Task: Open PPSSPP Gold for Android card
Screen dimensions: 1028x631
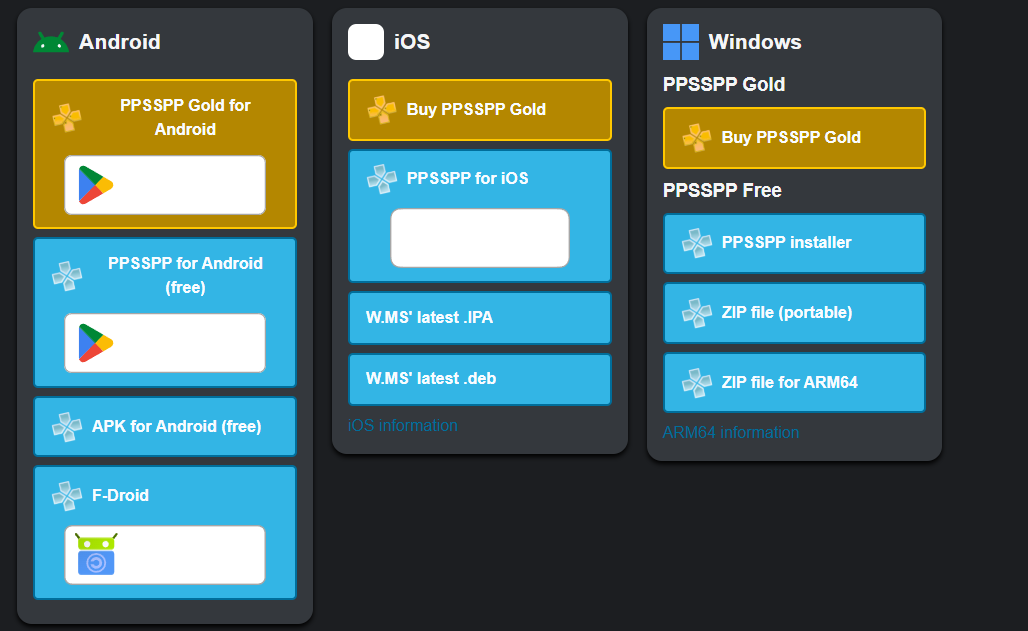Action: [x=165, y=154]
